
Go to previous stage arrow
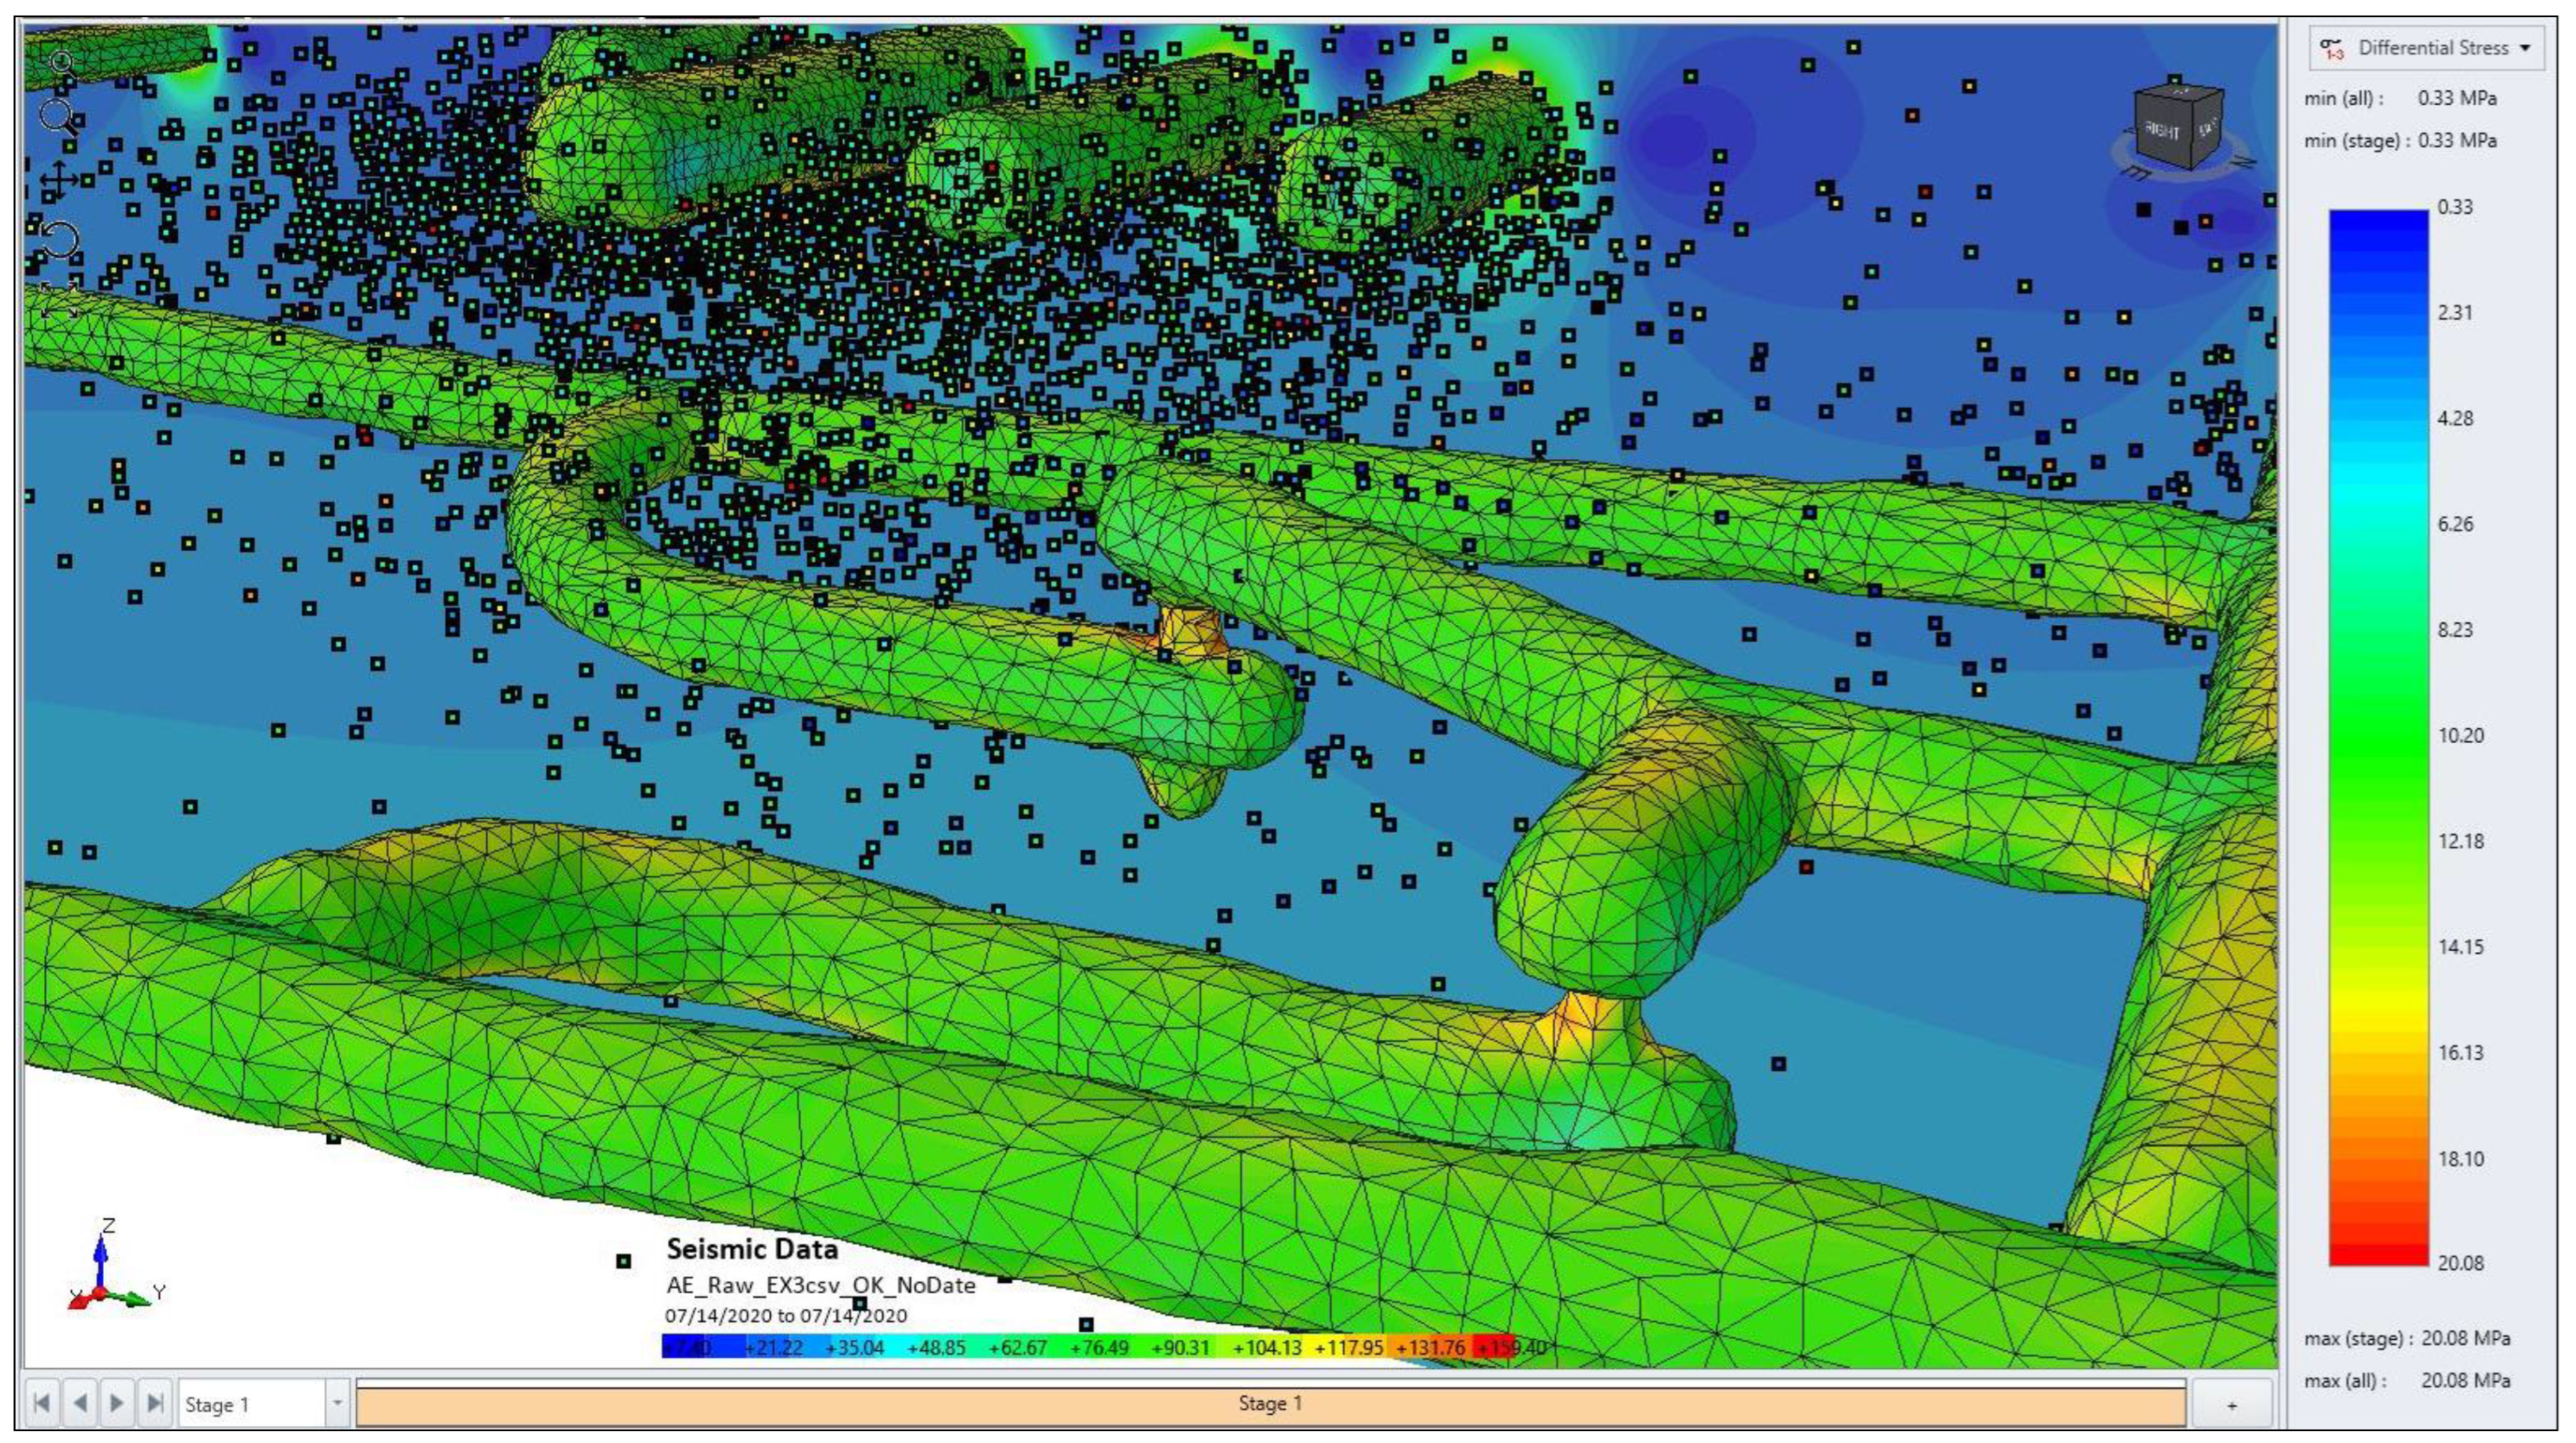tap(80, 1403)
